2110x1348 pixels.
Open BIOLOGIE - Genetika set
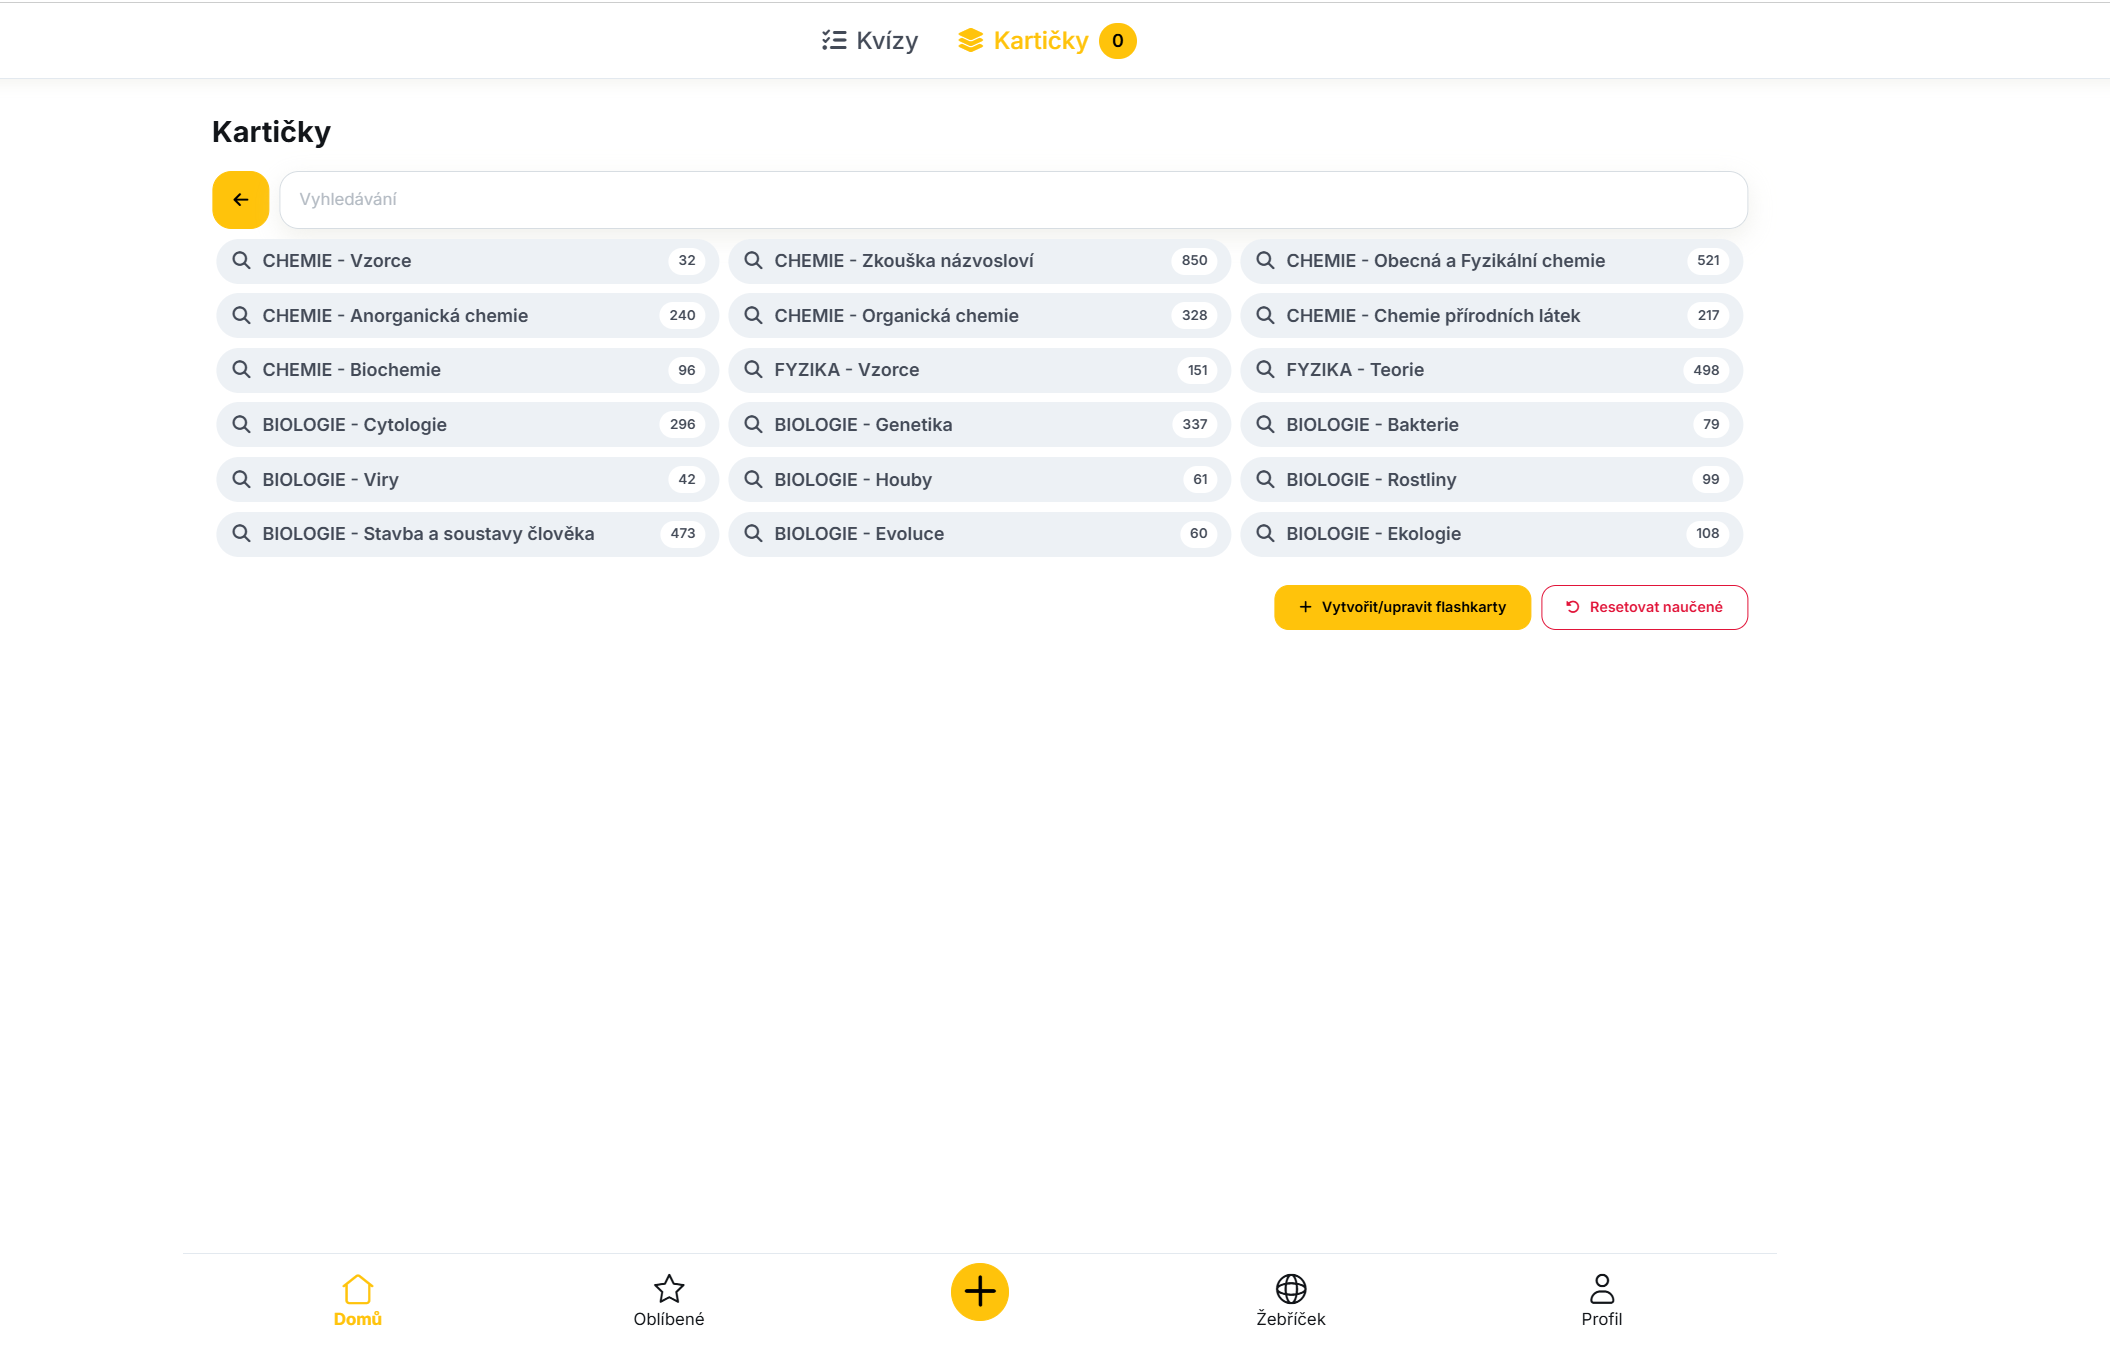pyautogui.click(x=979, y=425)
